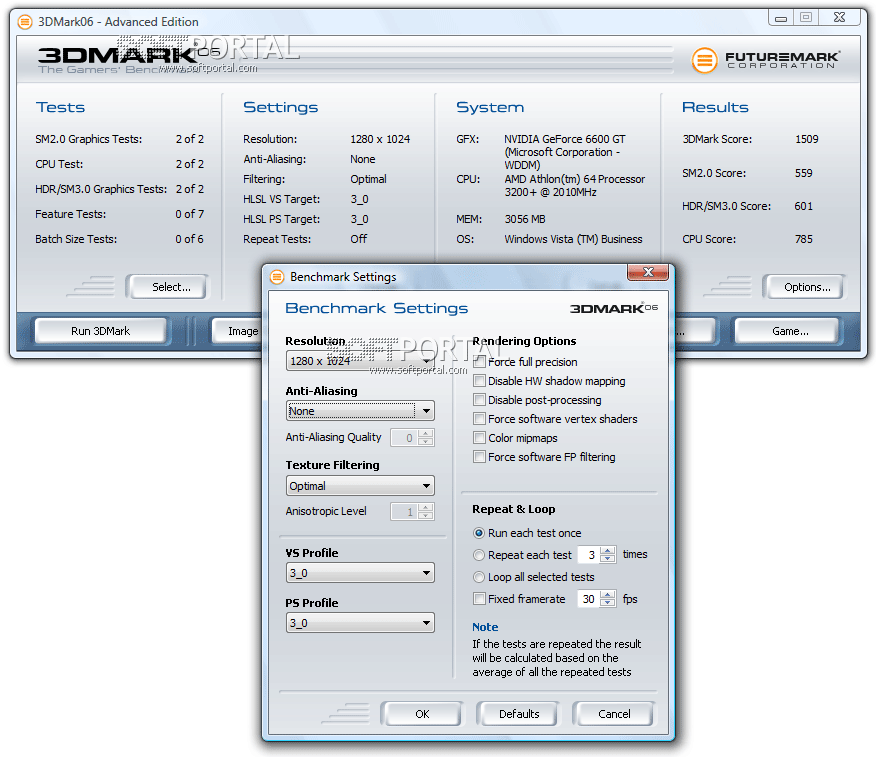Maximize the 3DMark06 main window

pyautogui.click(x=806, y=17)
